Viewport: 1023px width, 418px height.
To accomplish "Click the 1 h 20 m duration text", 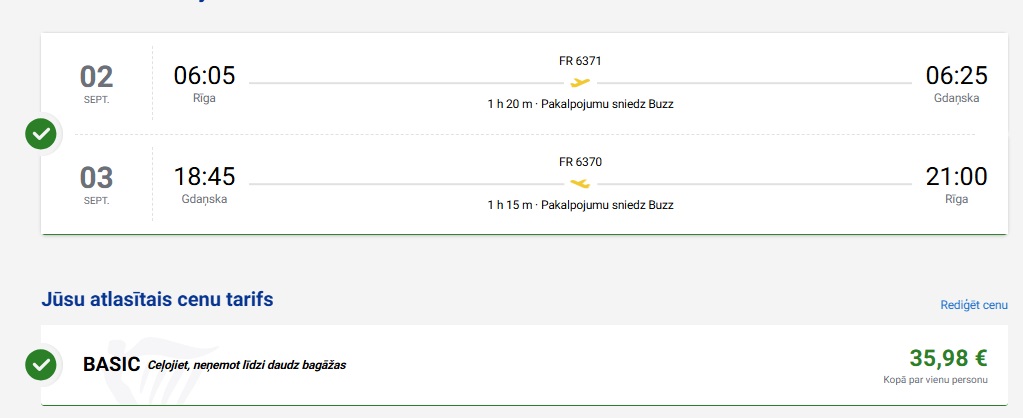I will coord(509,104).
